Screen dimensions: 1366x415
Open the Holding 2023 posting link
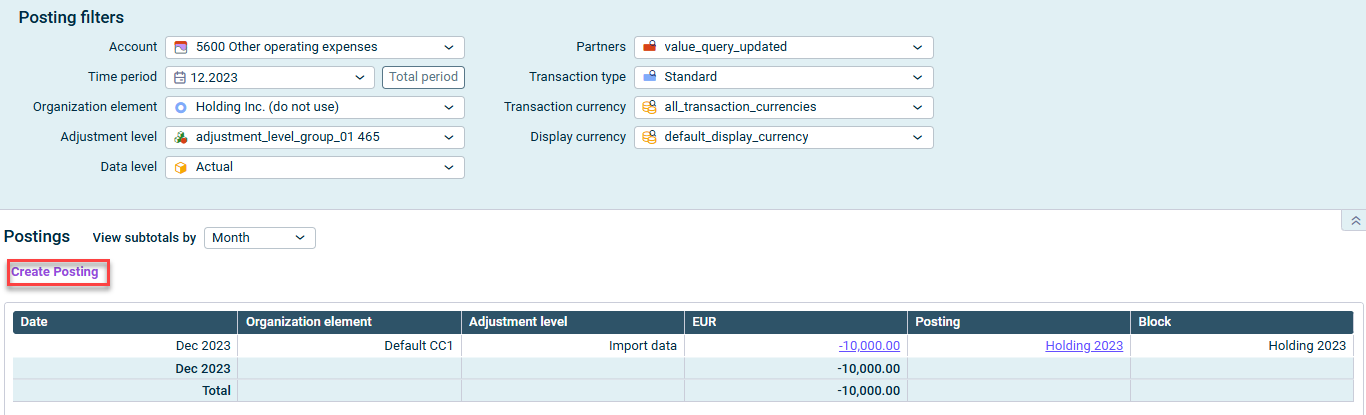click(1083, 346)
